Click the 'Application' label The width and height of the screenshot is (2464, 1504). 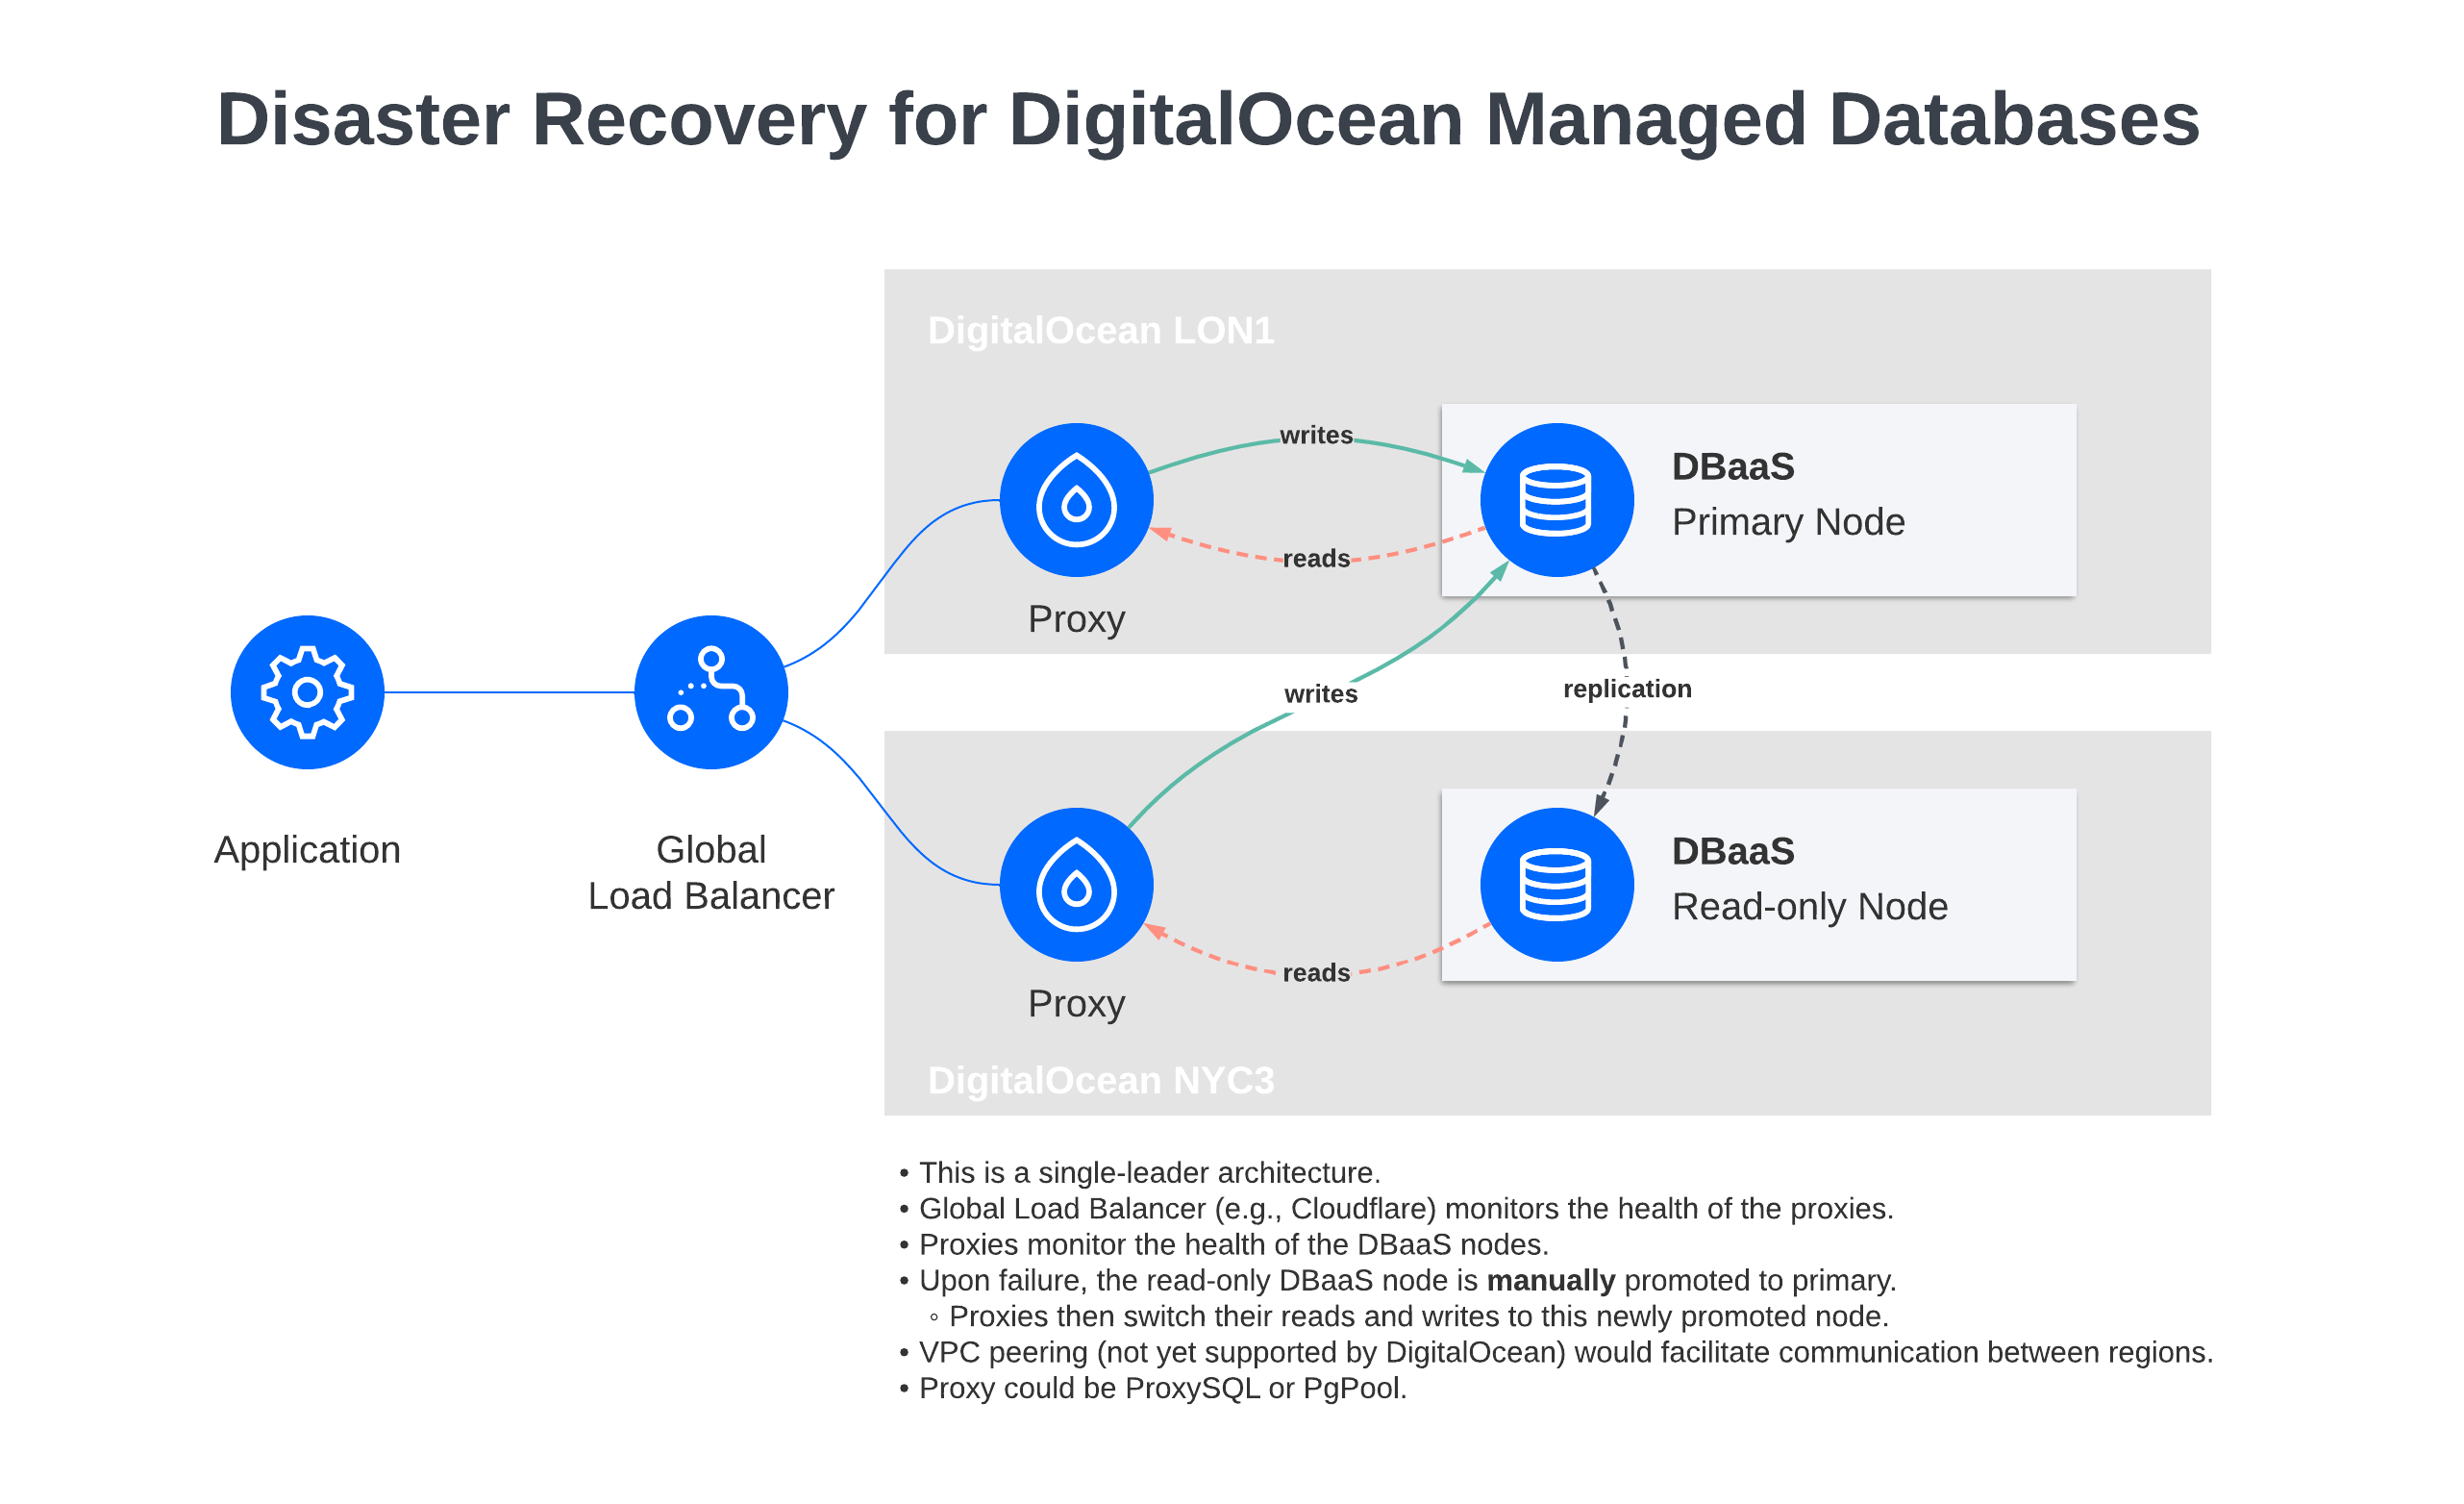pos(307,850)
